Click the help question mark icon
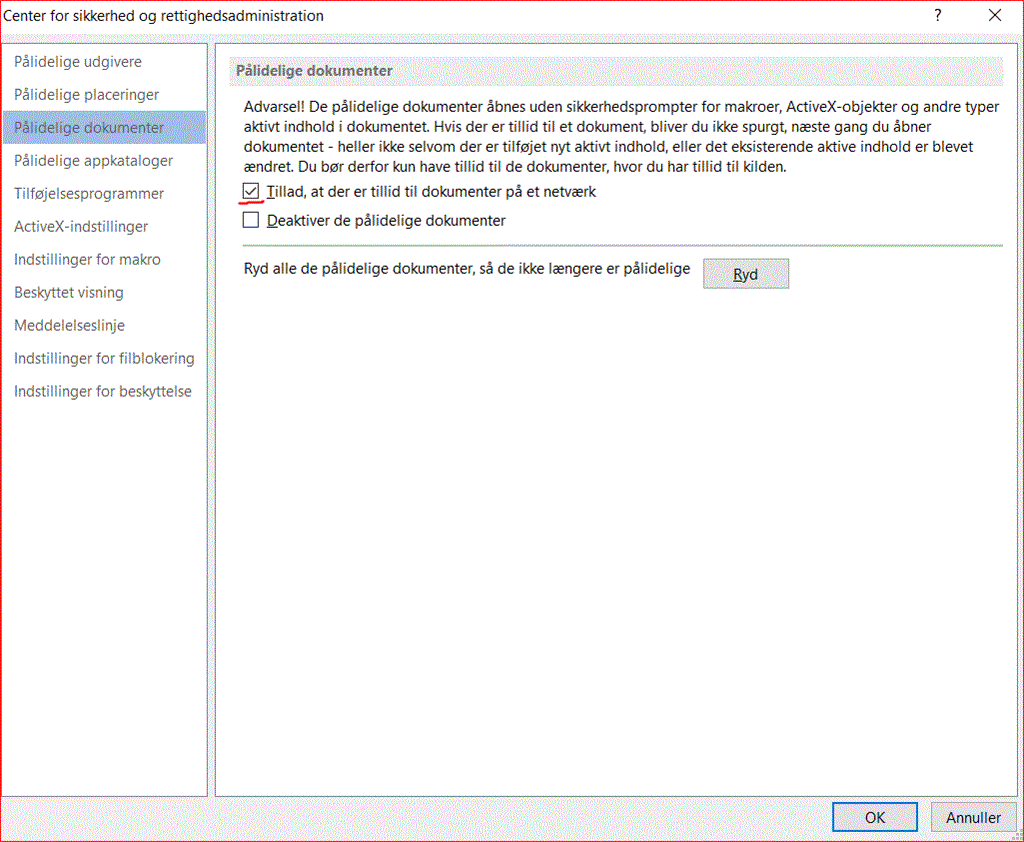Screen dimensions: 1024x842 pos(938,15)
